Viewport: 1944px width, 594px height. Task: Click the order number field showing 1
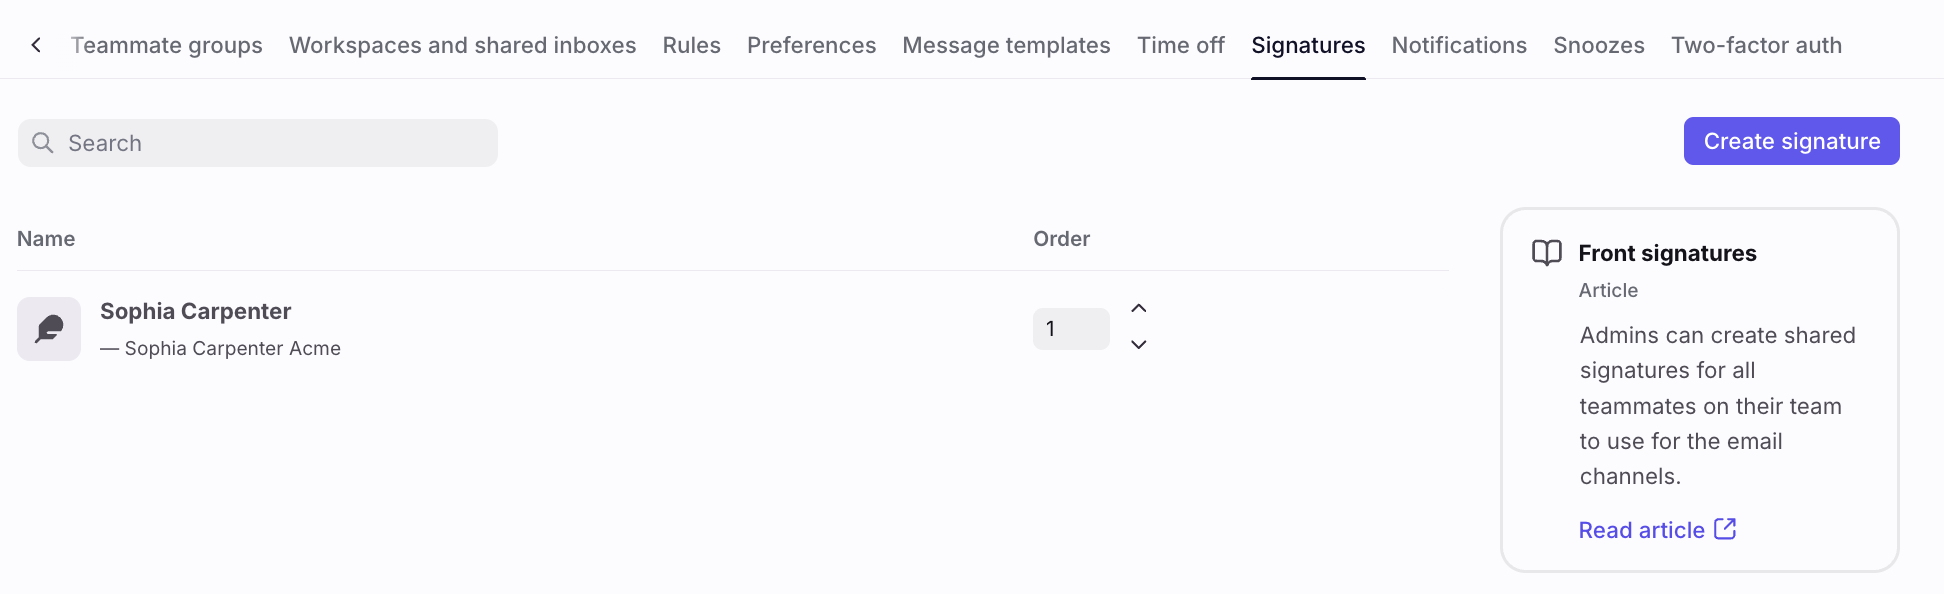(1071, 329)
